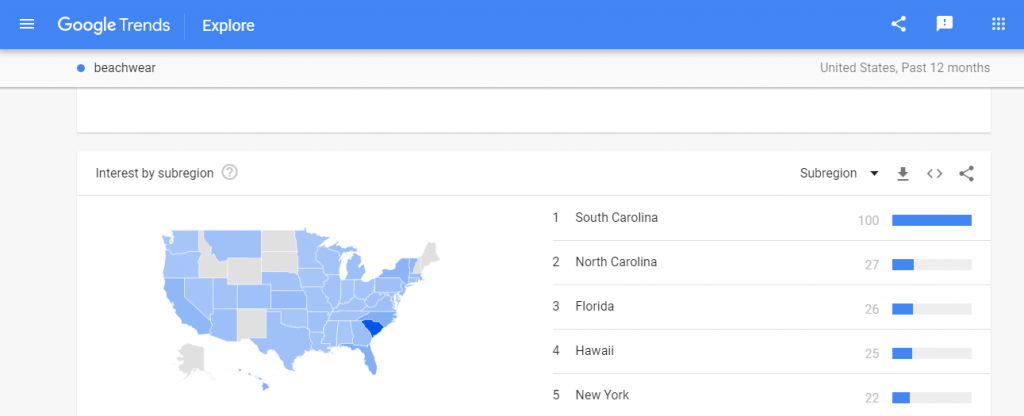
Task: Select South Carolina in the ranking list
Action: pyautogui.click(x=616, y=218)
